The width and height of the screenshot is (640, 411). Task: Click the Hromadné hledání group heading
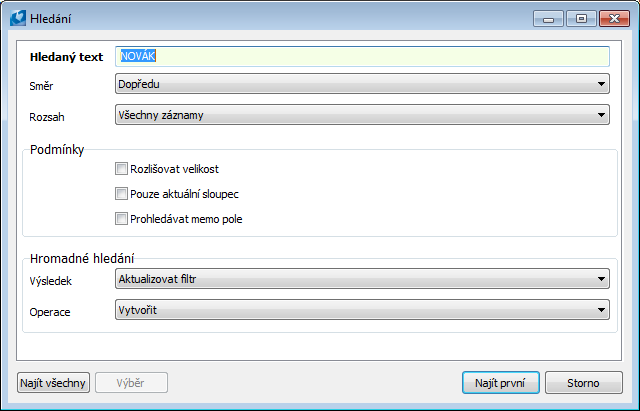click(x=82, y=260)
